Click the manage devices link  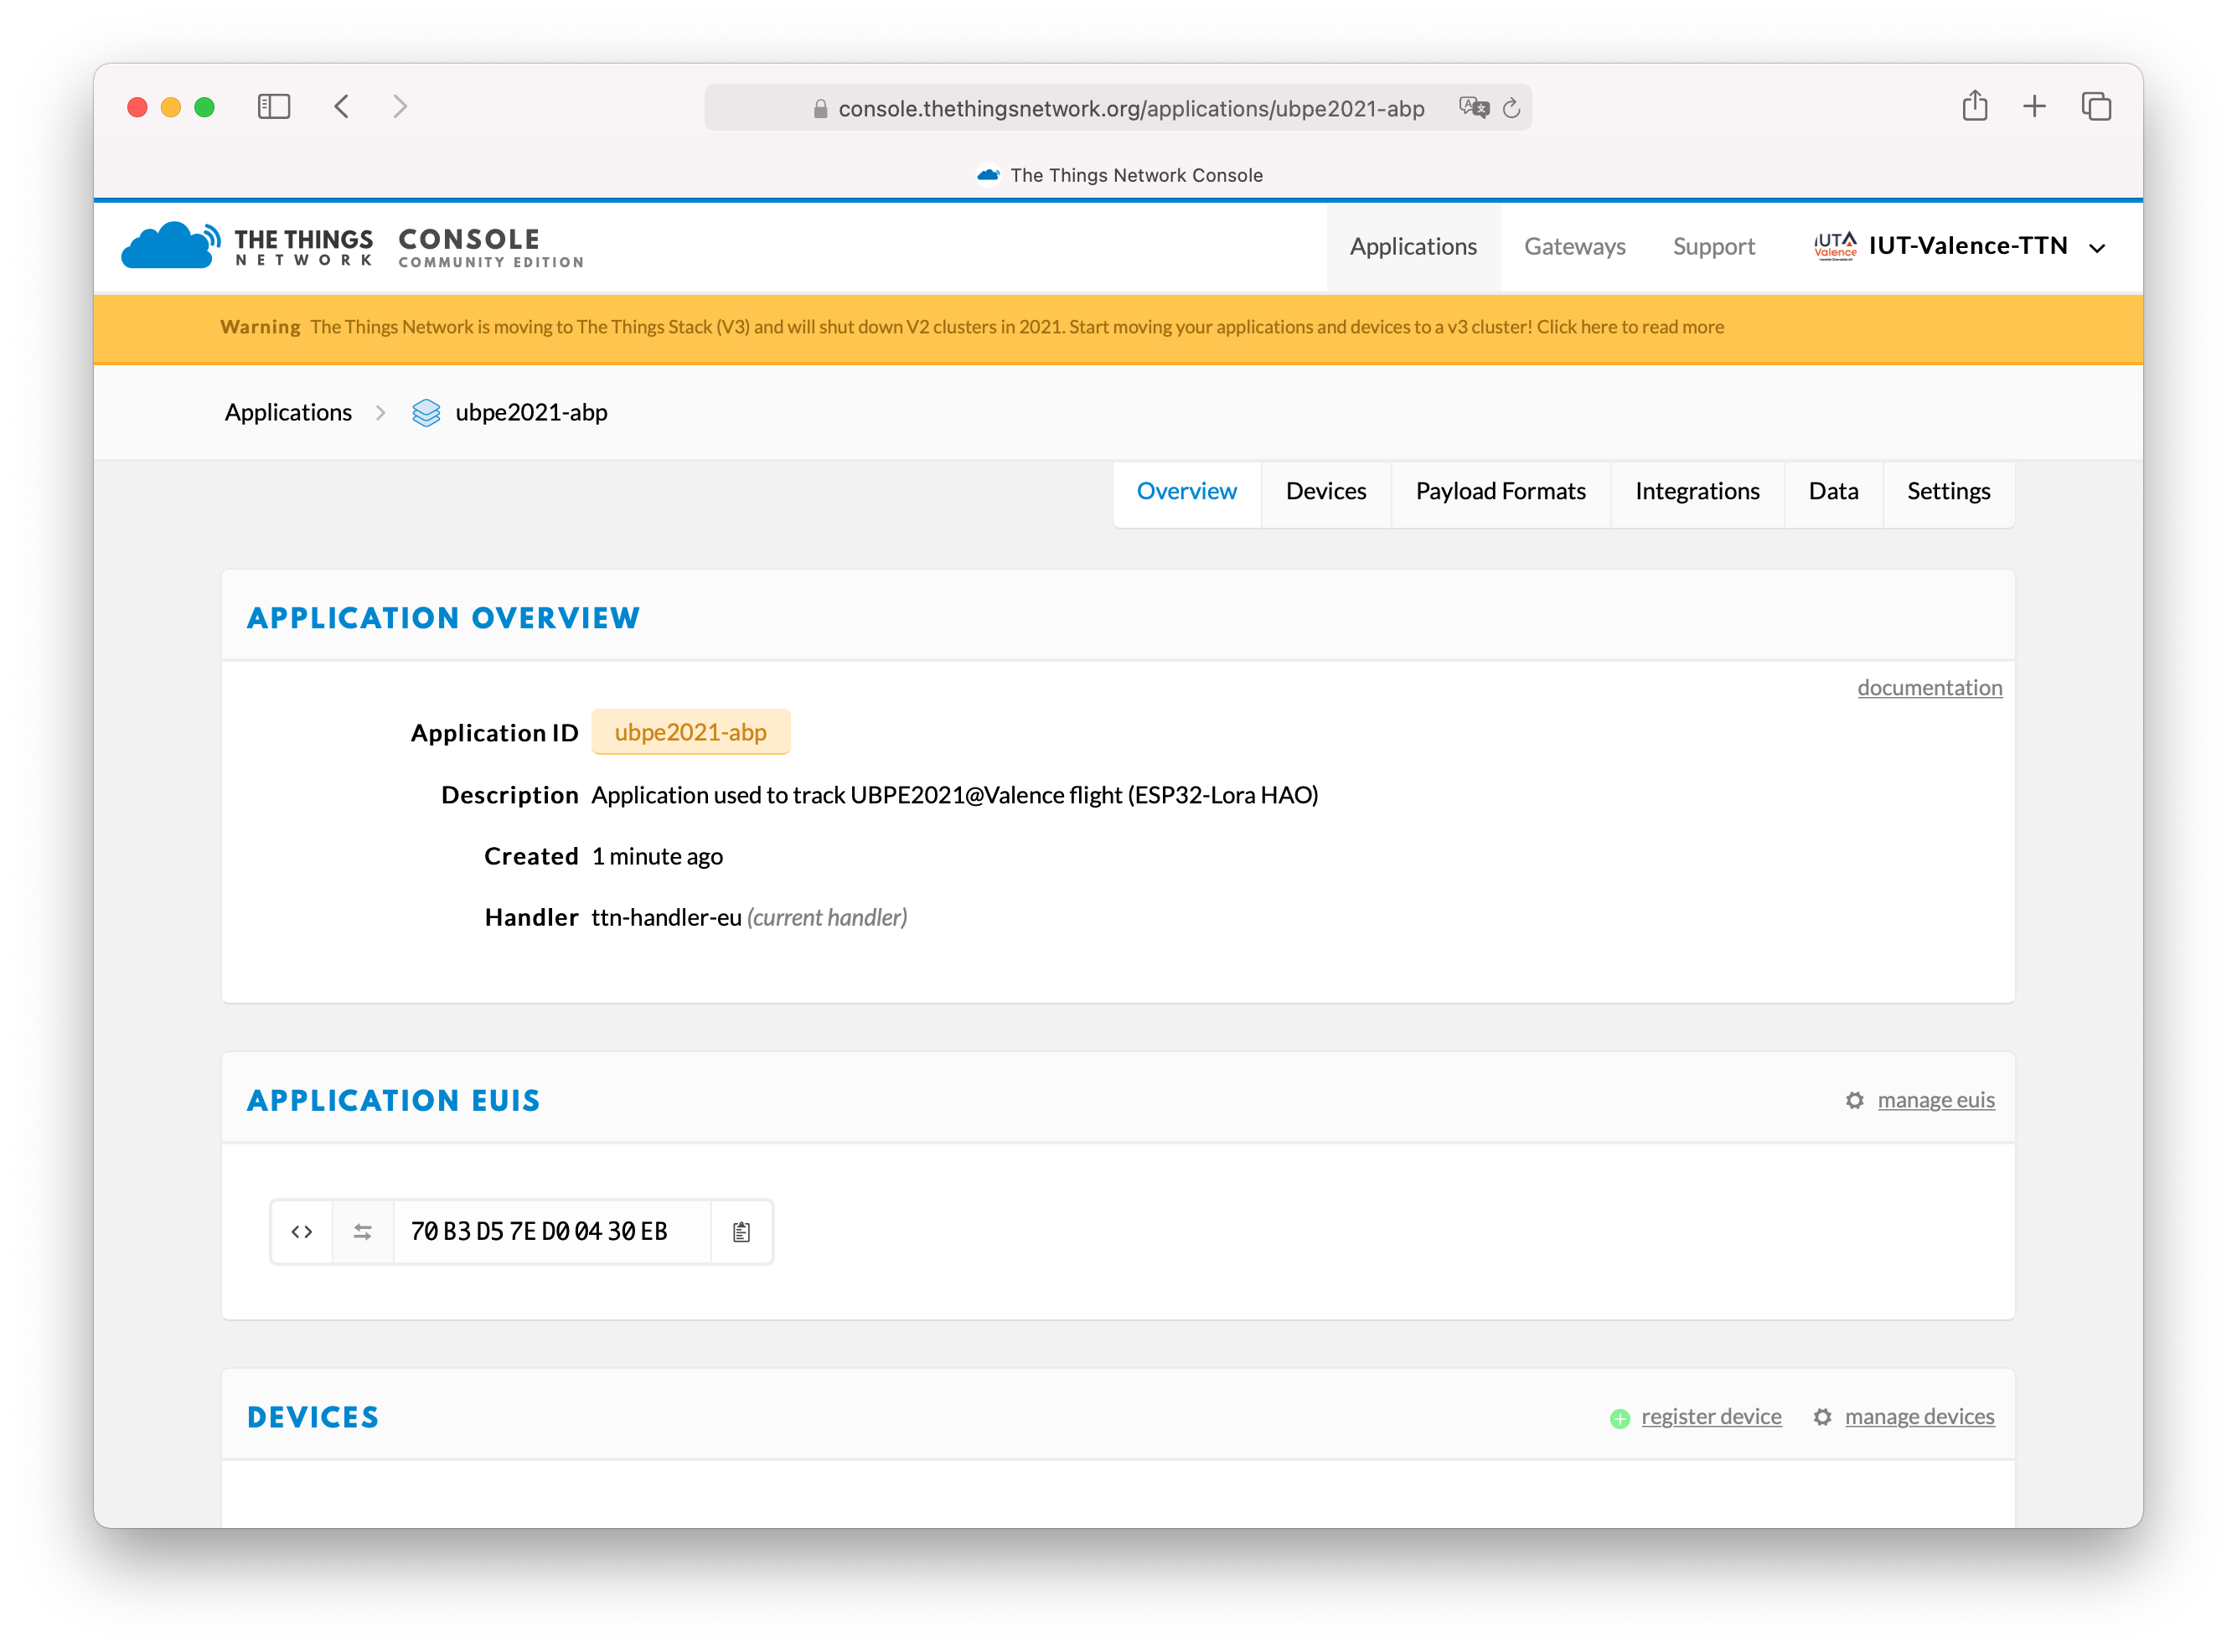coord(1920,1417)
